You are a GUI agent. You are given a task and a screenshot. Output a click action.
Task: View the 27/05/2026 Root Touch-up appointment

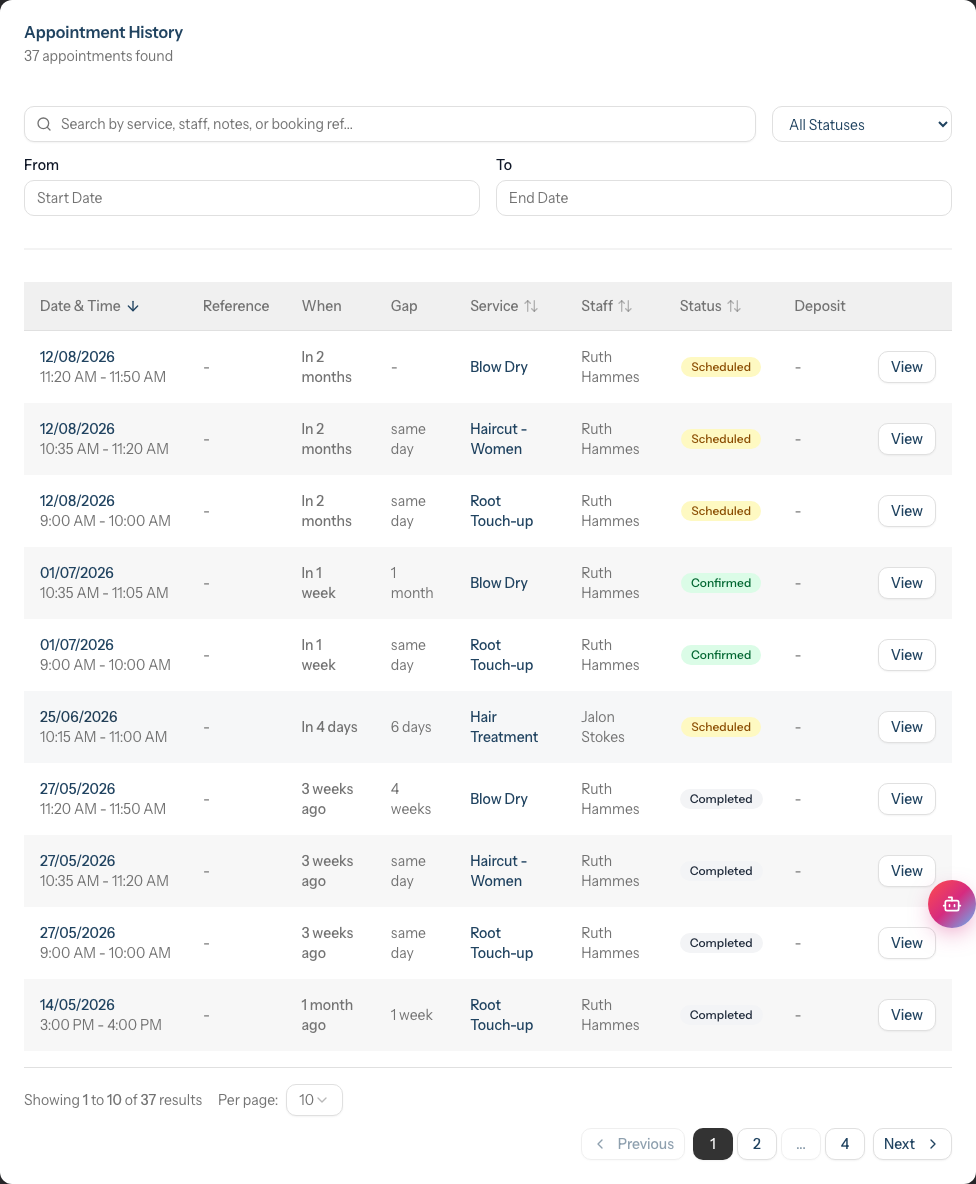click(907, 943)
